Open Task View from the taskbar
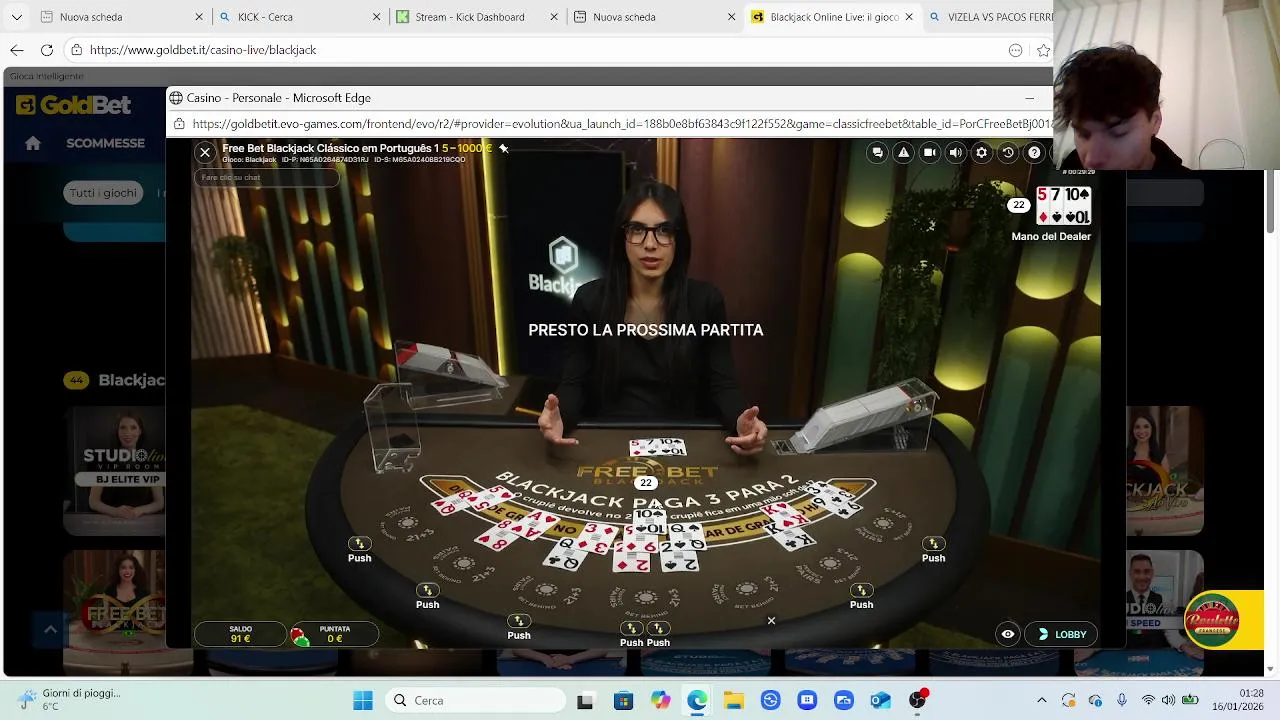 (585, 700)
